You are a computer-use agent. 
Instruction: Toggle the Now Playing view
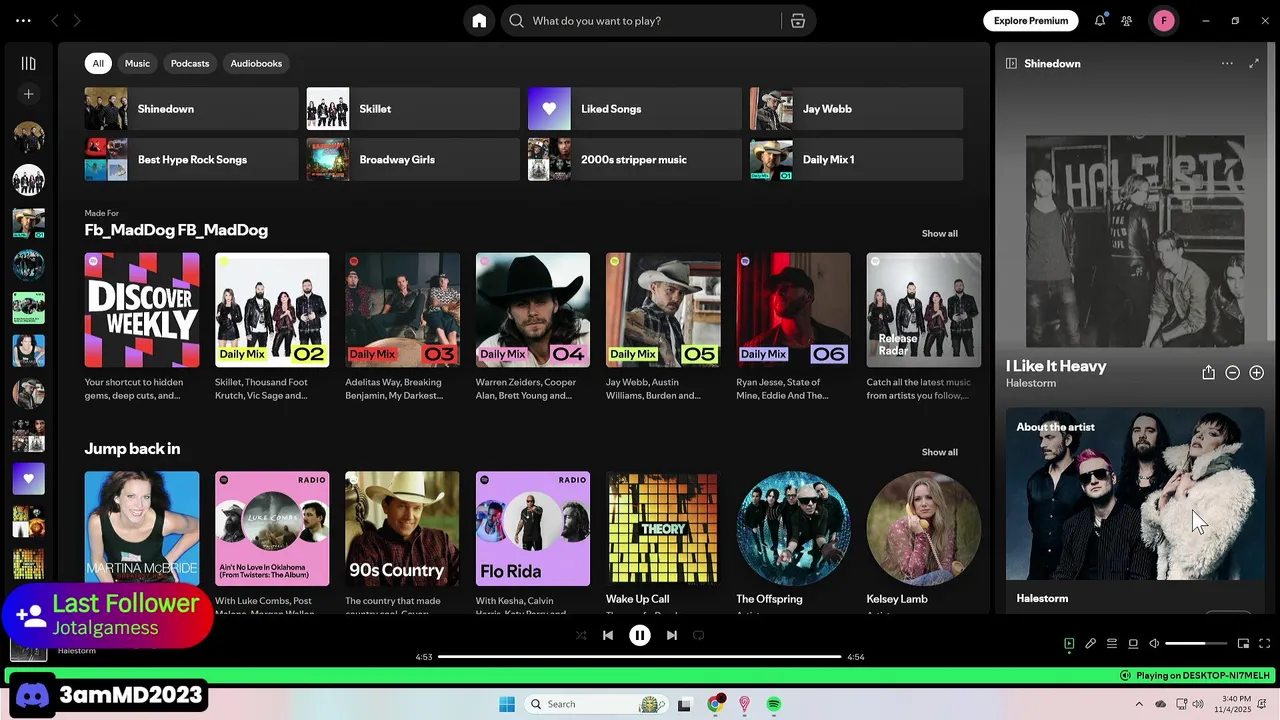coord(1069,644)
